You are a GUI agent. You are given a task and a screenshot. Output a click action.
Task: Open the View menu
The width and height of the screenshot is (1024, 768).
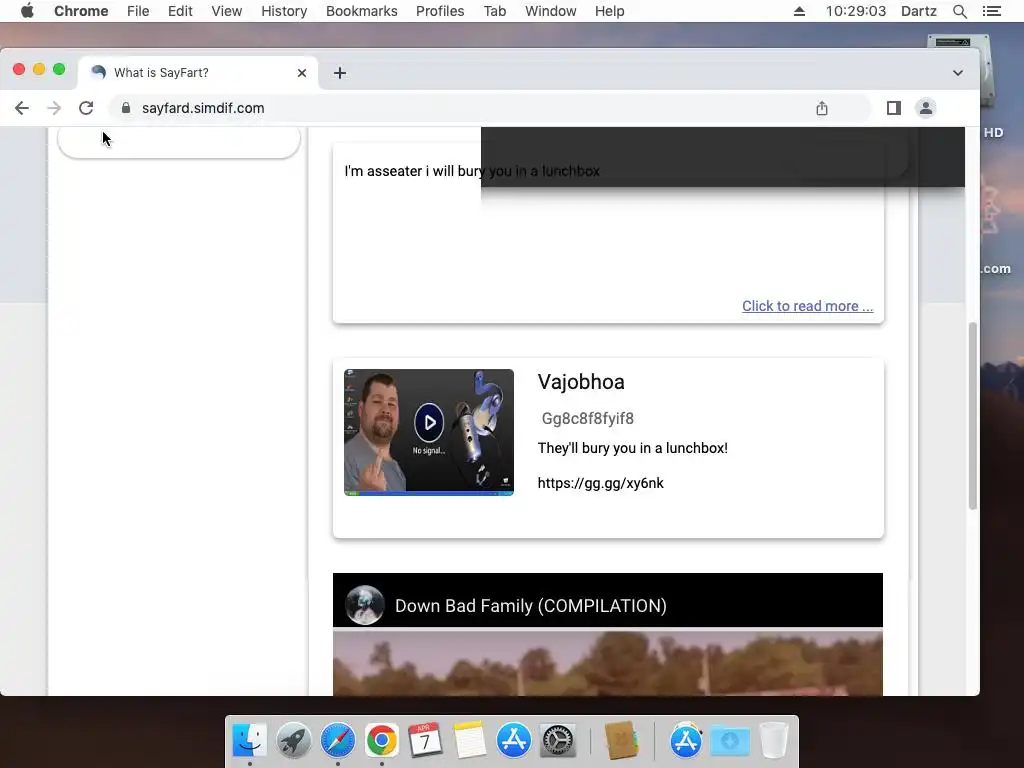point(227,11)
